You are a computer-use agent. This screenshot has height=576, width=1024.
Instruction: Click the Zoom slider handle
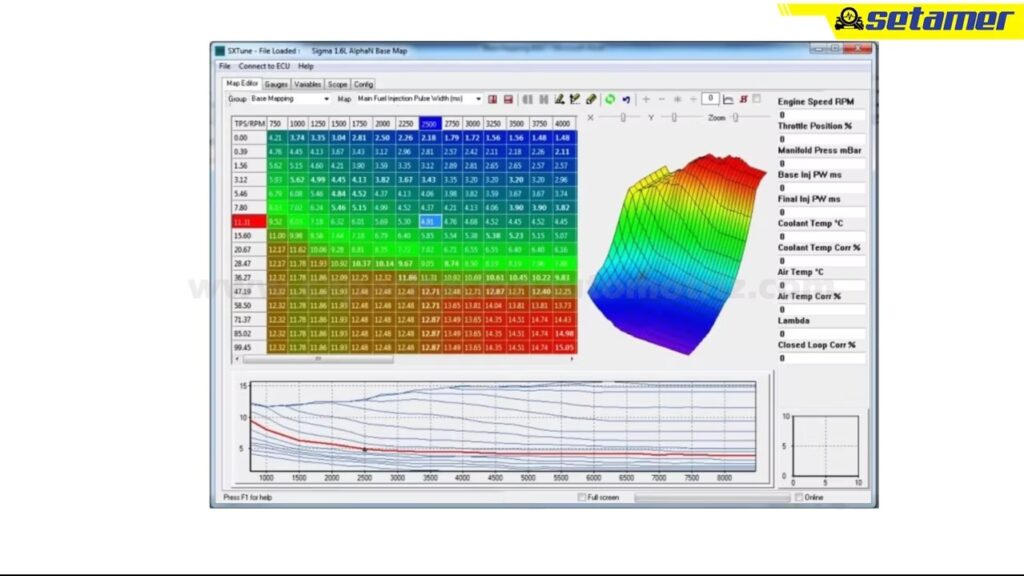point(735,117)
